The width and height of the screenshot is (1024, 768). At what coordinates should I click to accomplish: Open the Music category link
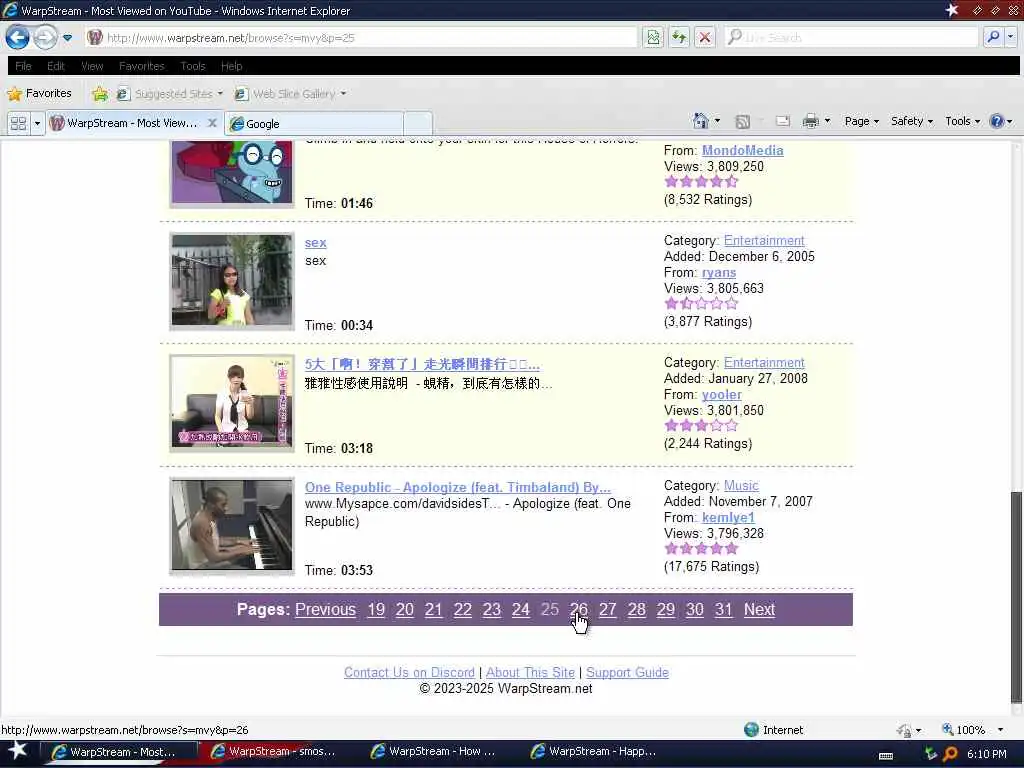point(741,485)
